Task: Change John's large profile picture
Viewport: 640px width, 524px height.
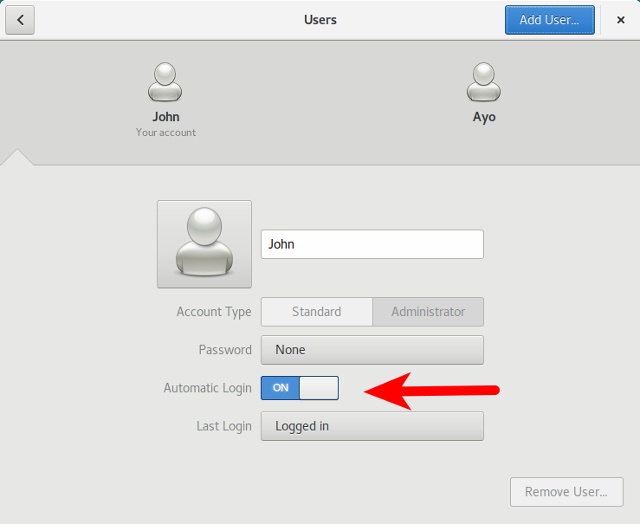Action: point(204,244)
